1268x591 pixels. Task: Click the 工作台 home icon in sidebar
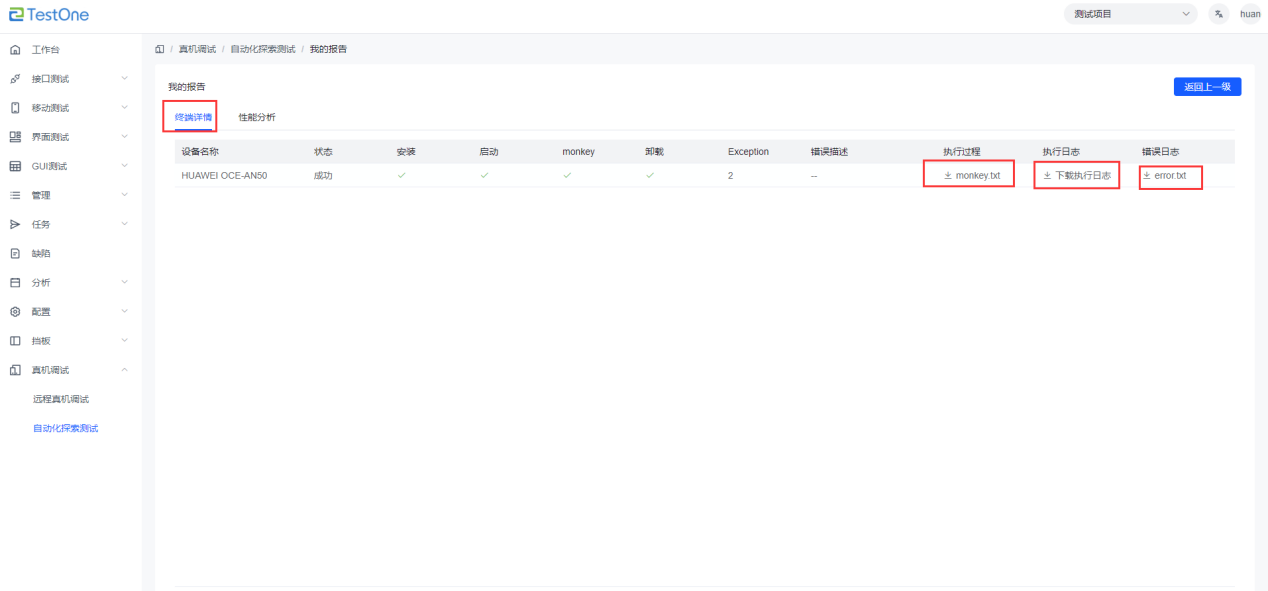click(15, 50)
